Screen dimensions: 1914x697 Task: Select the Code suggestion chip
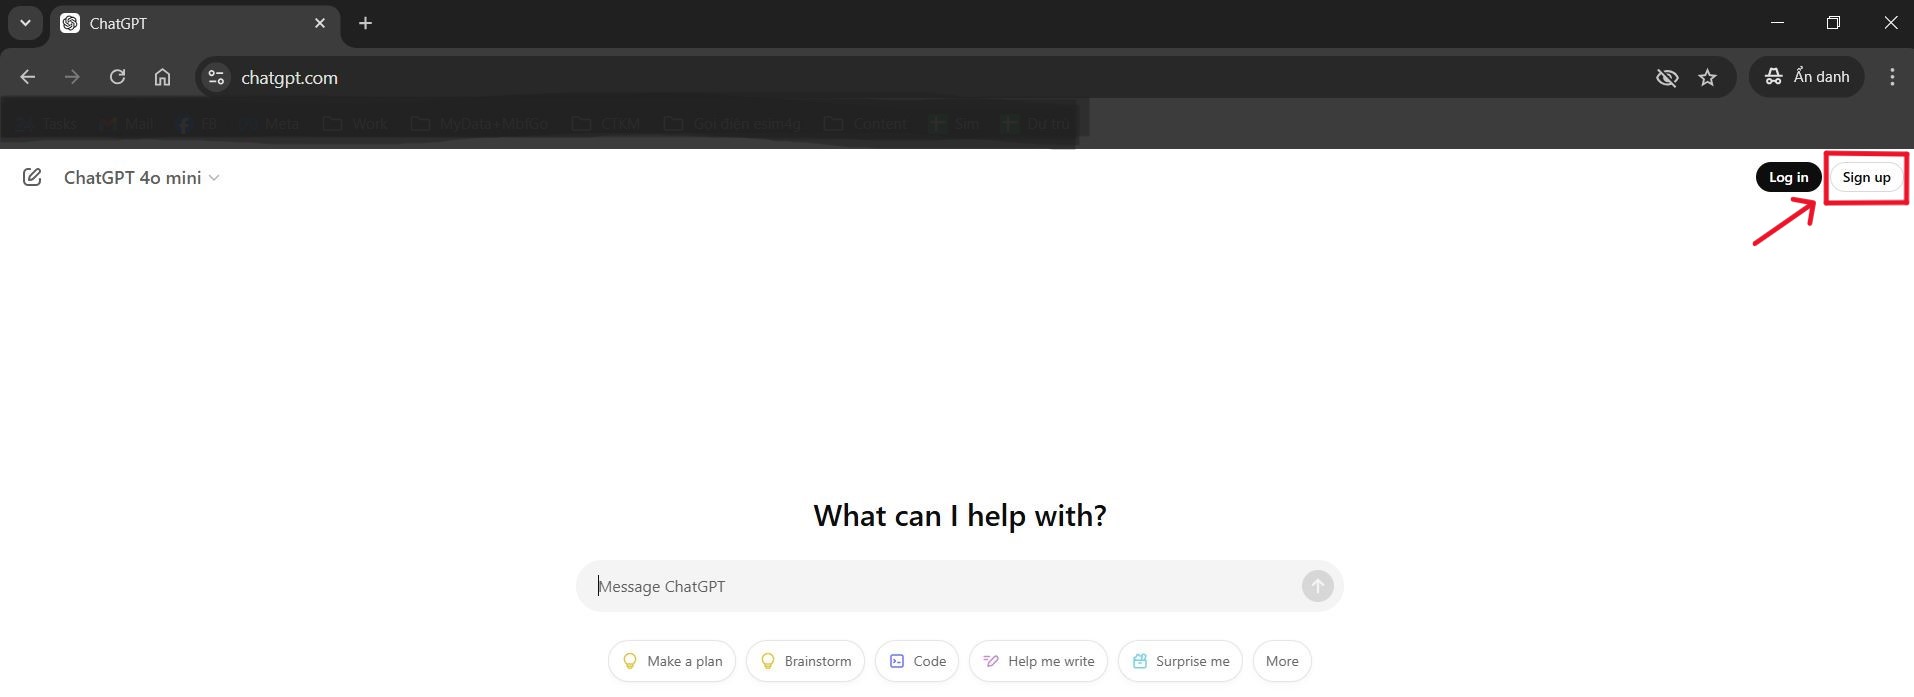click(x=917, y=661)
